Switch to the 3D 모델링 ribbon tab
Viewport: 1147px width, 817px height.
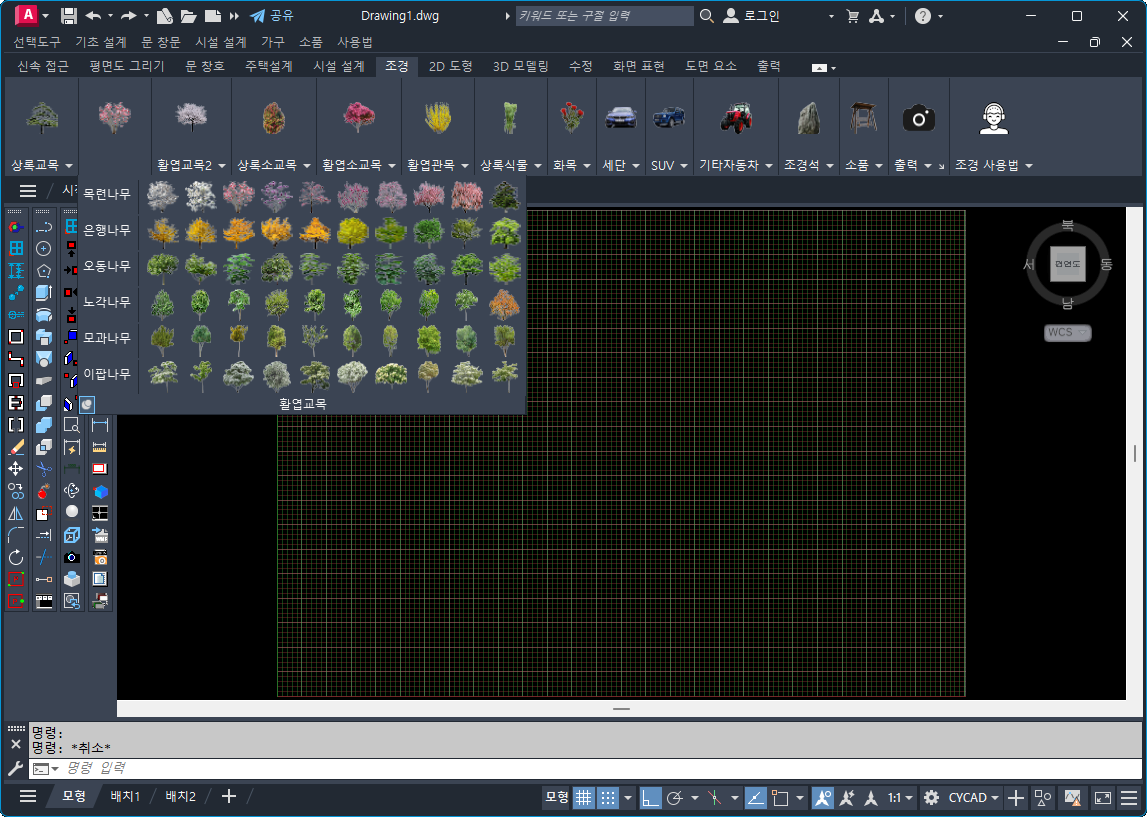520,66
